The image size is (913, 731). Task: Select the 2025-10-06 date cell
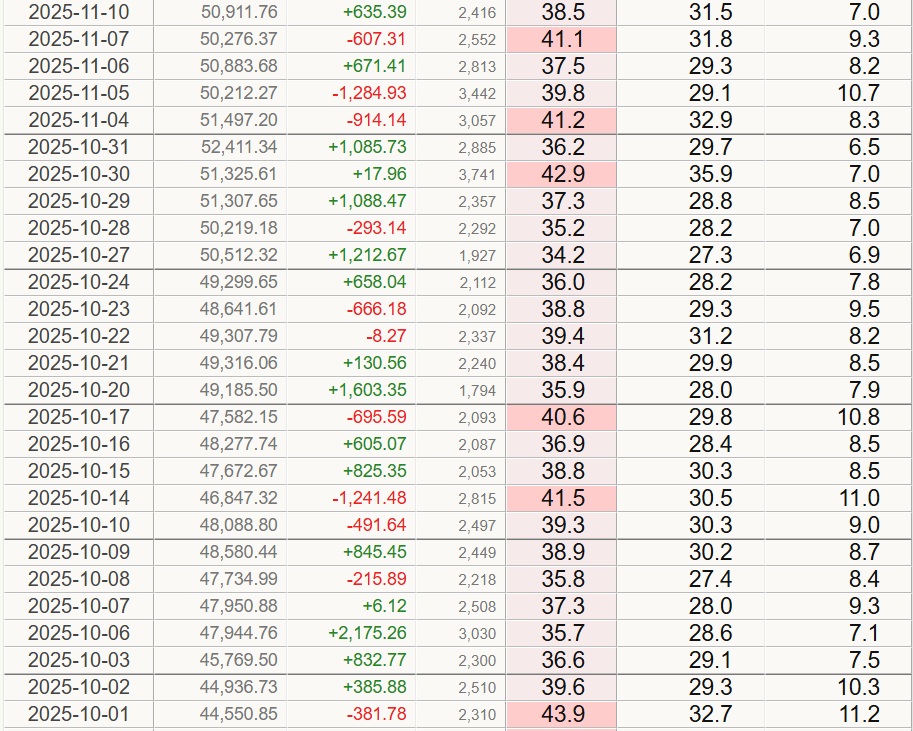pyautogui.click(x=78, y=633)
